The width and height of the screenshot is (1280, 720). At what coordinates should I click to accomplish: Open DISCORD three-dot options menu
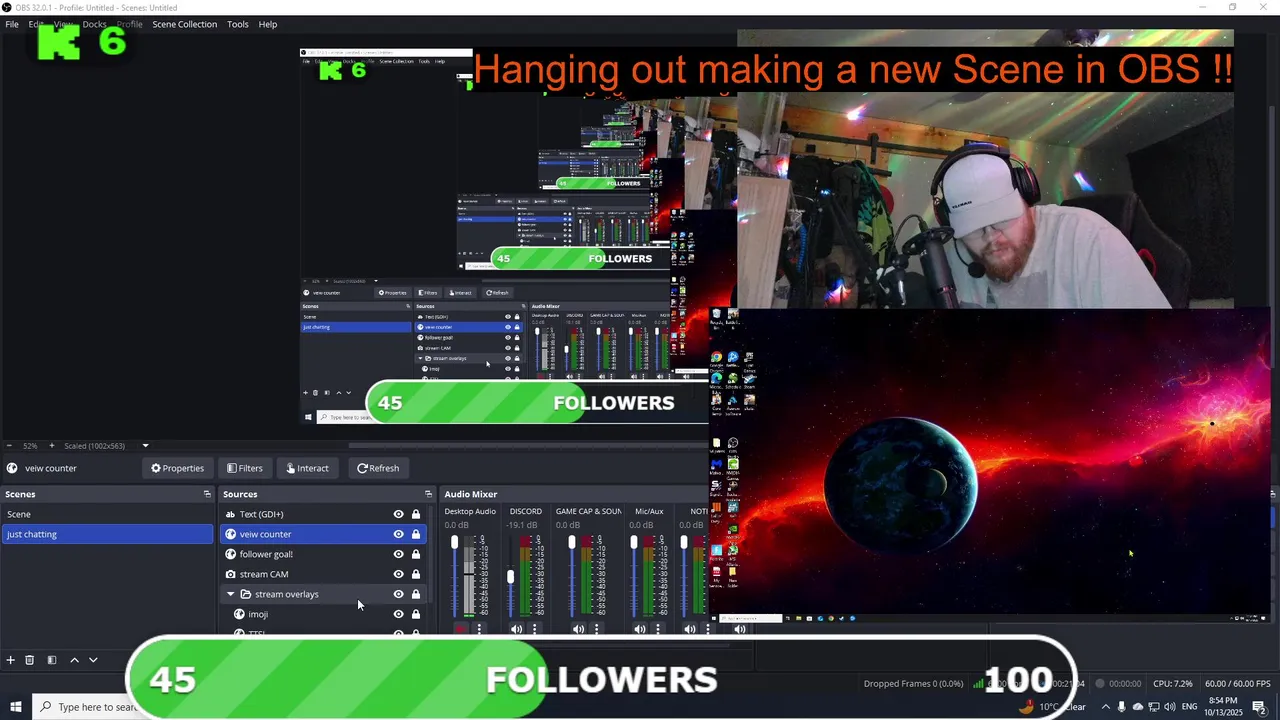pyautogui.click(x=534, y=629)
